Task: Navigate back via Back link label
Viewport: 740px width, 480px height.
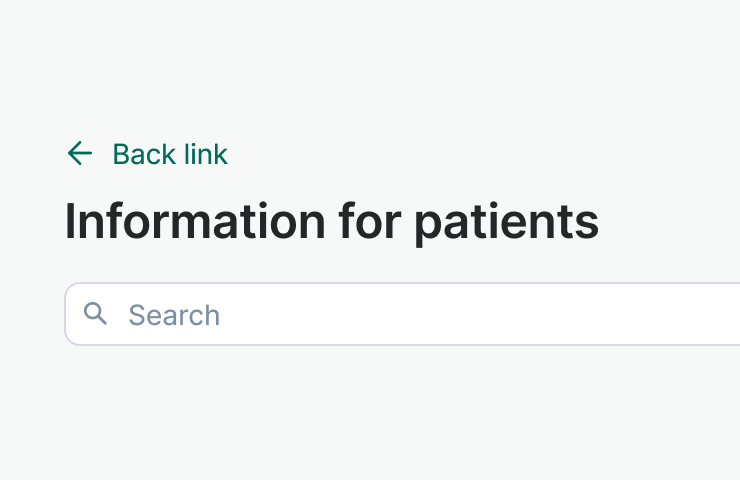Action: pos(170,154)
